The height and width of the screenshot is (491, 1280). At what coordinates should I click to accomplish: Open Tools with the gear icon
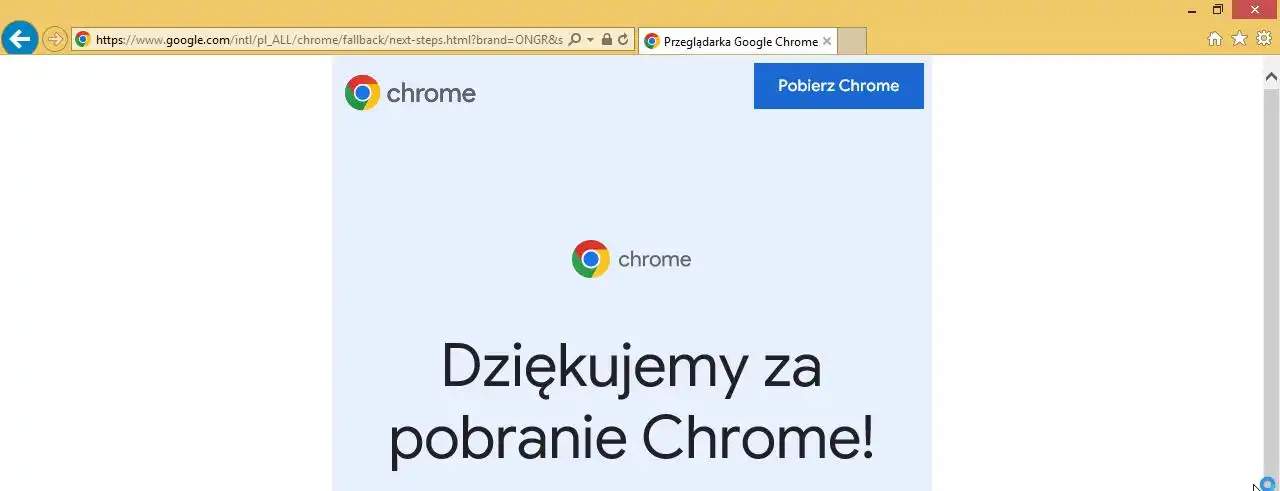(1264, 39)
